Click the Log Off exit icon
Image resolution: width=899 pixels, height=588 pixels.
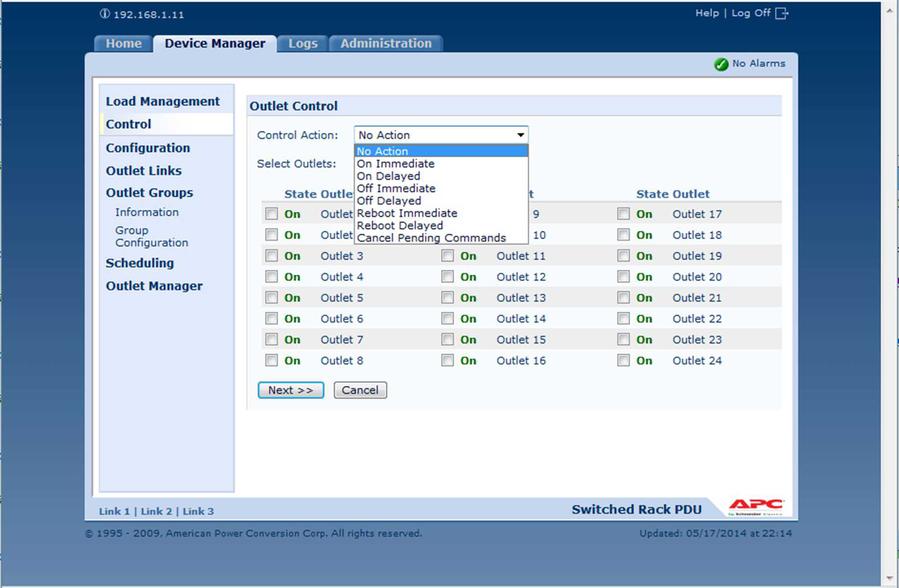(x=782, y=13)
